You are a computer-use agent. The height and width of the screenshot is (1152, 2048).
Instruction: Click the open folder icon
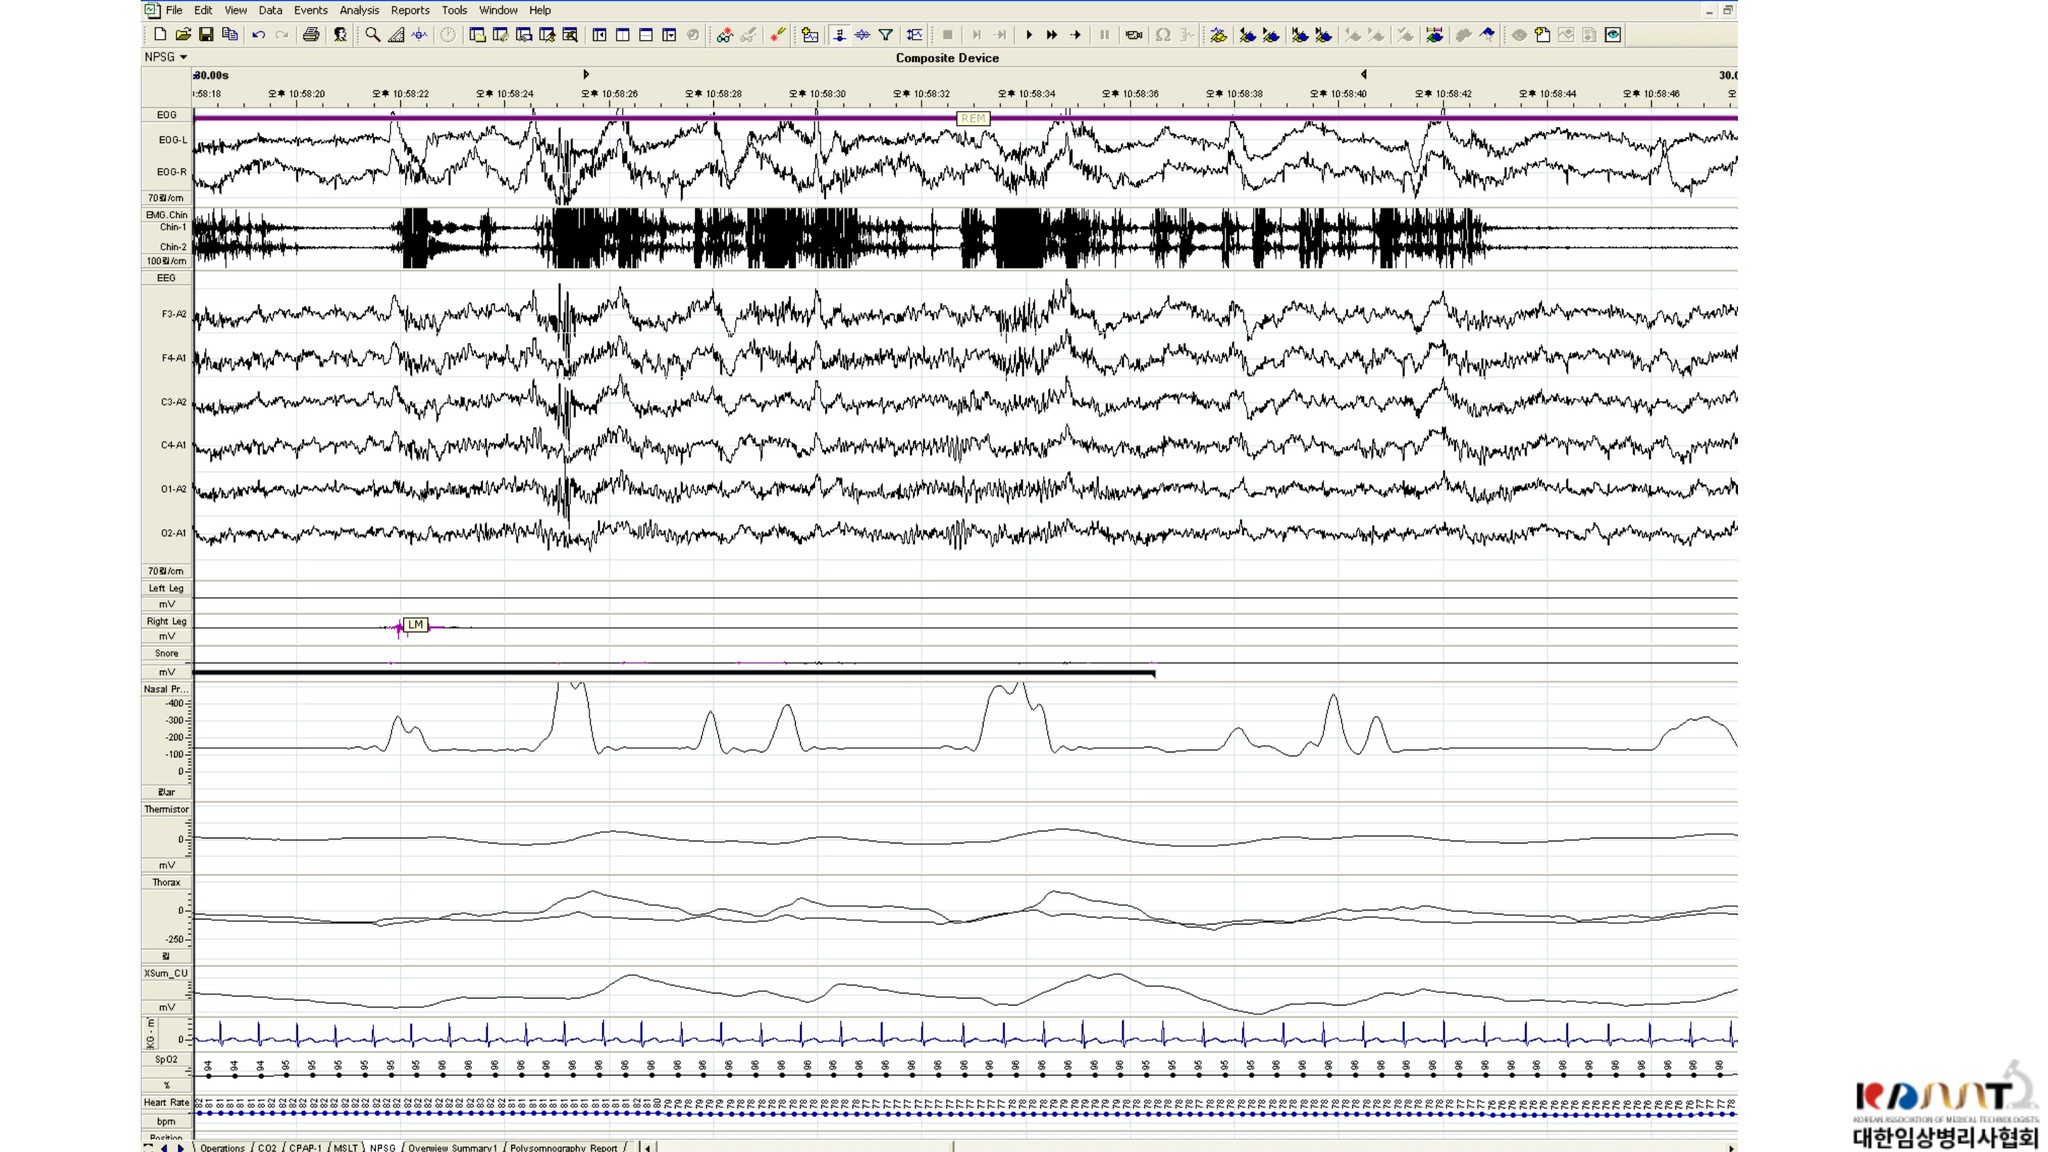click(183, 35)
